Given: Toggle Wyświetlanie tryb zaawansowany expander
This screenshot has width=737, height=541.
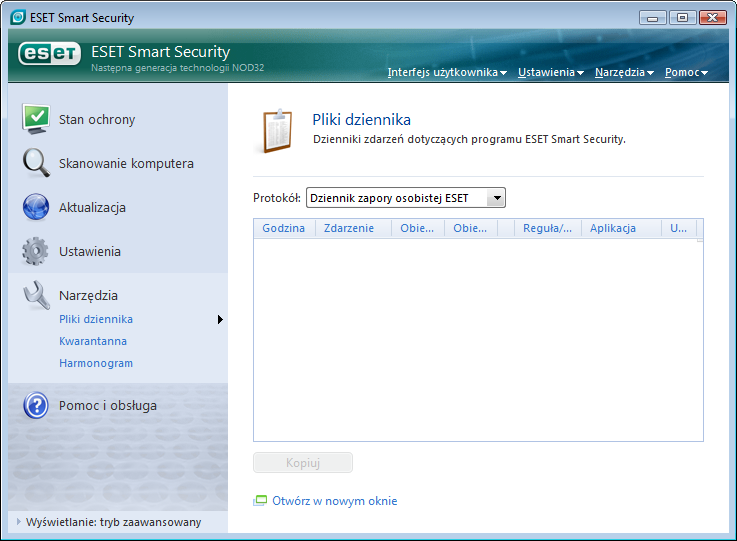Looking at the screenshot, I should (19, 522).
